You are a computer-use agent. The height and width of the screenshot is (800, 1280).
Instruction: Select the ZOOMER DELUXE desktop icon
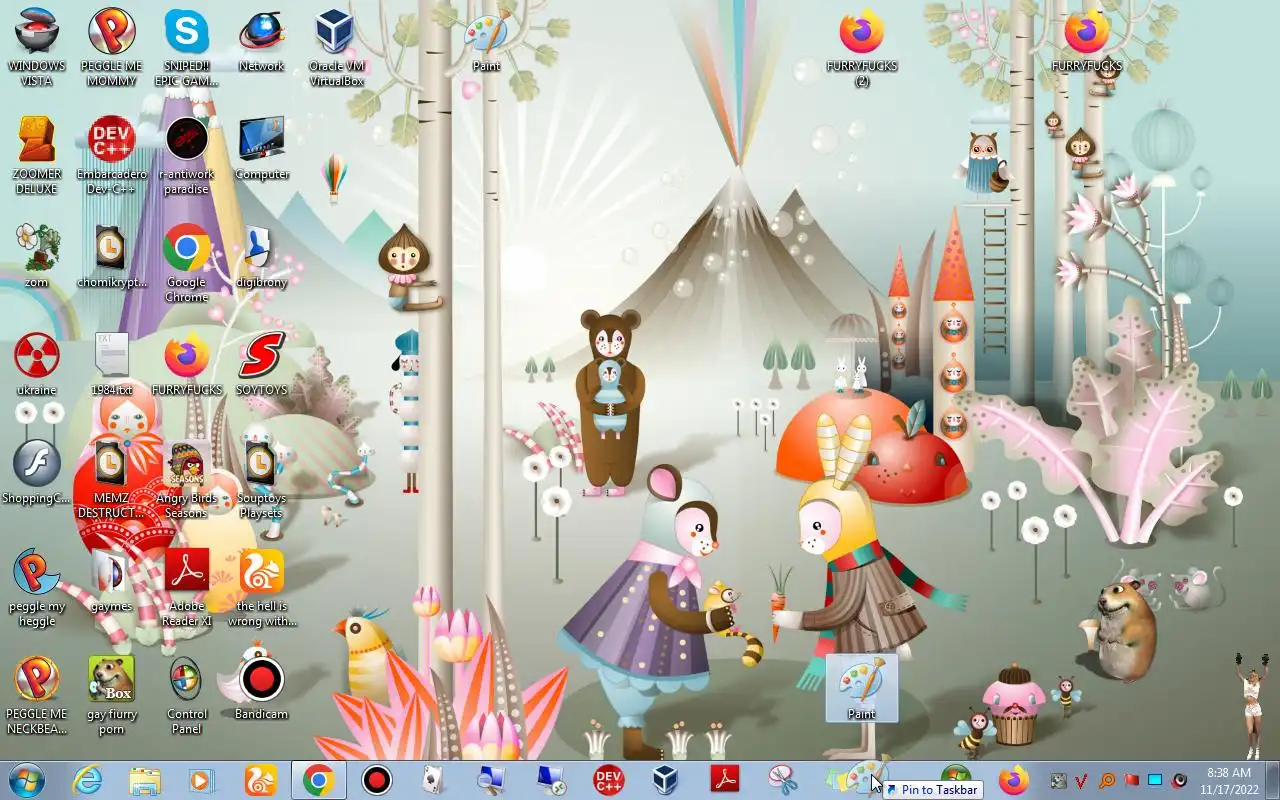[37, 154]
